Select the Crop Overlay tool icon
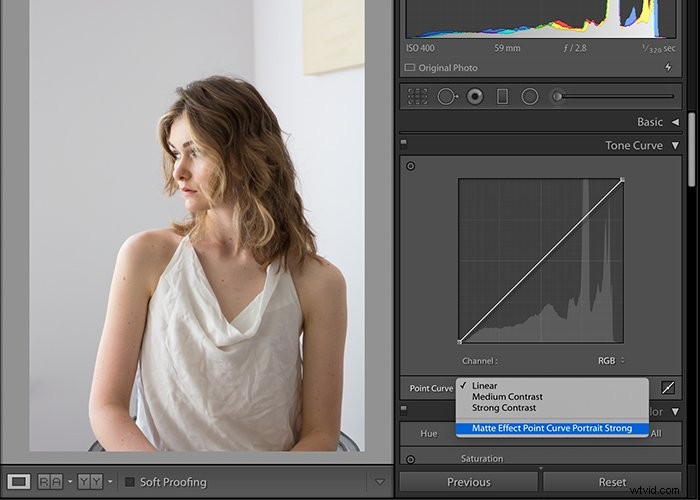 click(417, 96)
